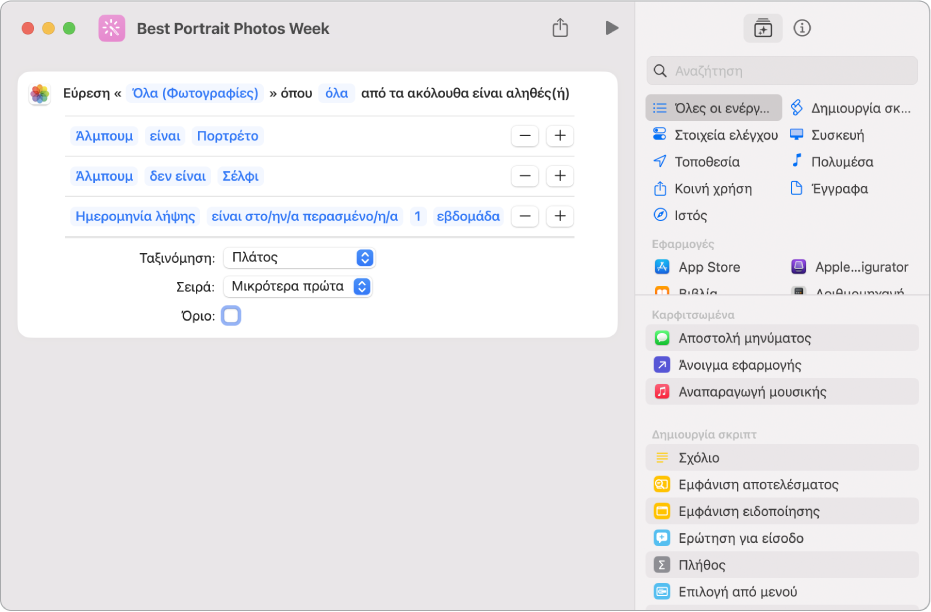This screenshot has width=931, height=612.
Task: Change Άλμπουμ field in Πορτρέτο row
Action: coord(104,136)
